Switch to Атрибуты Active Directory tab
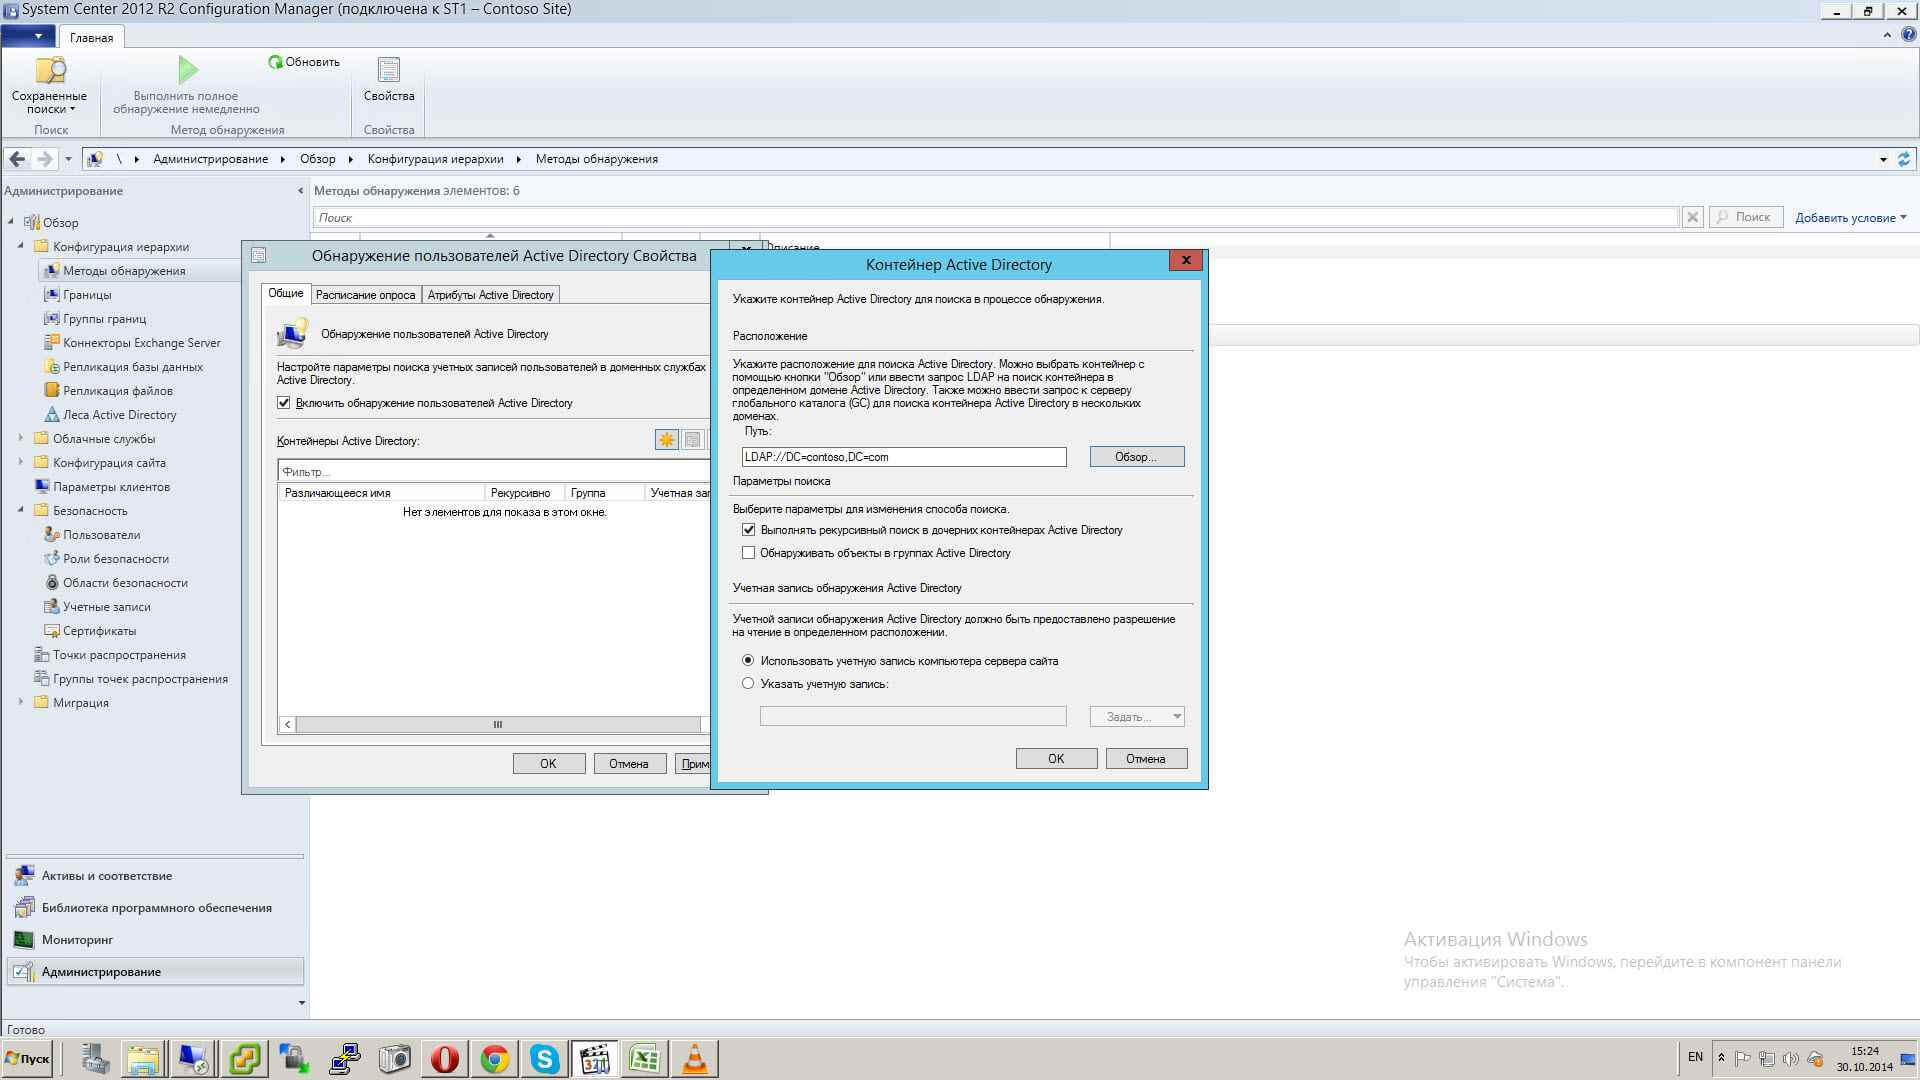The image size is (1920, 1080). click(490, 295)
